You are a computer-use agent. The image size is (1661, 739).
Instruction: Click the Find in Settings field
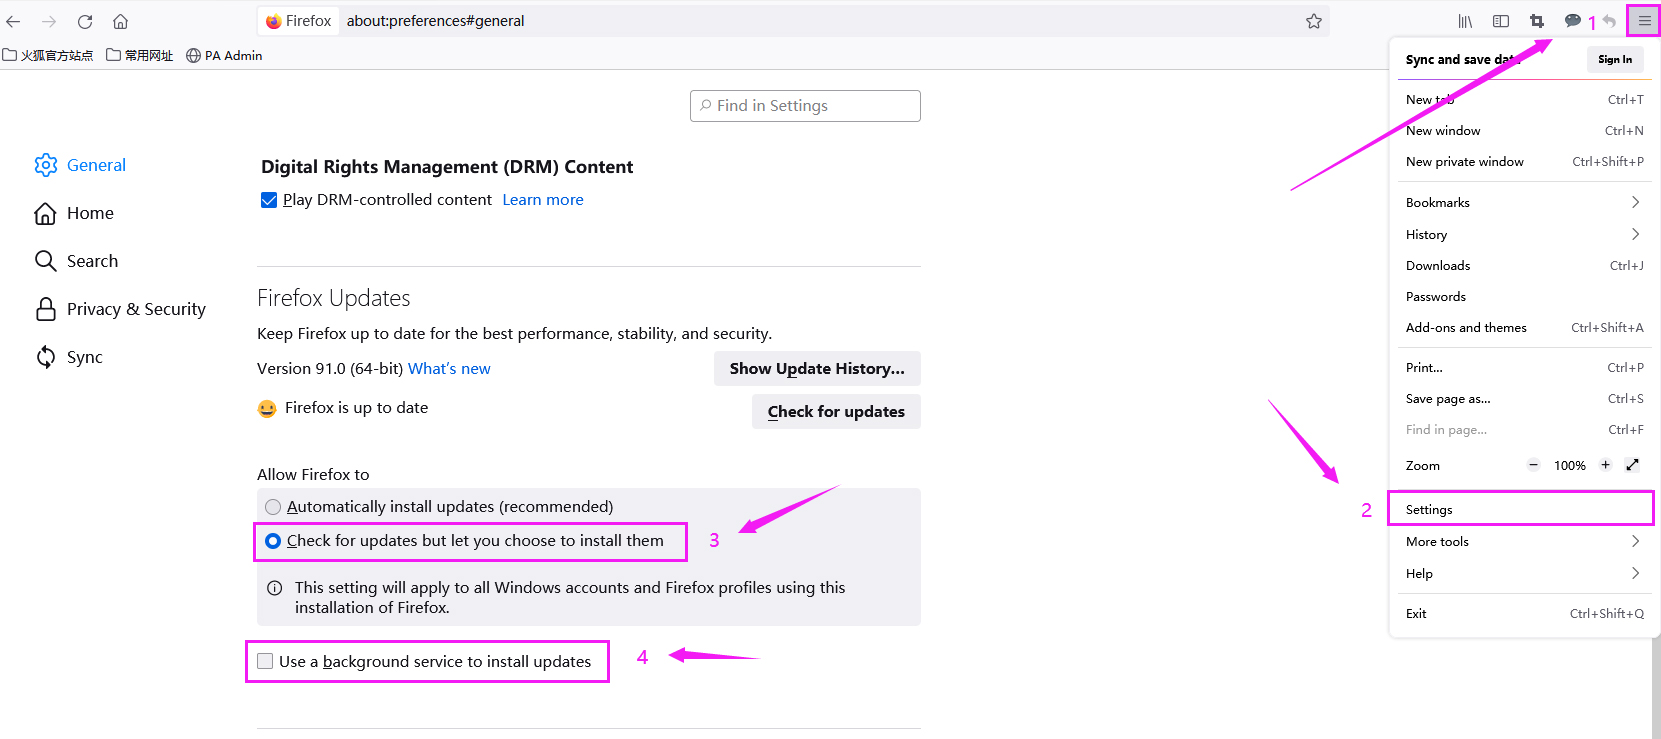(805, 106)
